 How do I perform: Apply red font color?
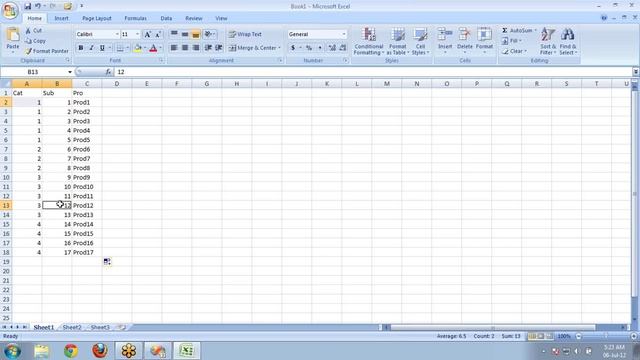tap(153, 48)
